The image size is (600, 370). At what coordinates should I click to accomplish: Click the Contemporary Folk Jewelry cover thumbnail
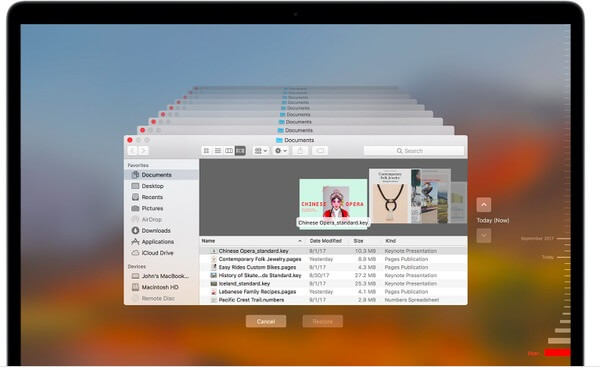click(x=390, y=196)
